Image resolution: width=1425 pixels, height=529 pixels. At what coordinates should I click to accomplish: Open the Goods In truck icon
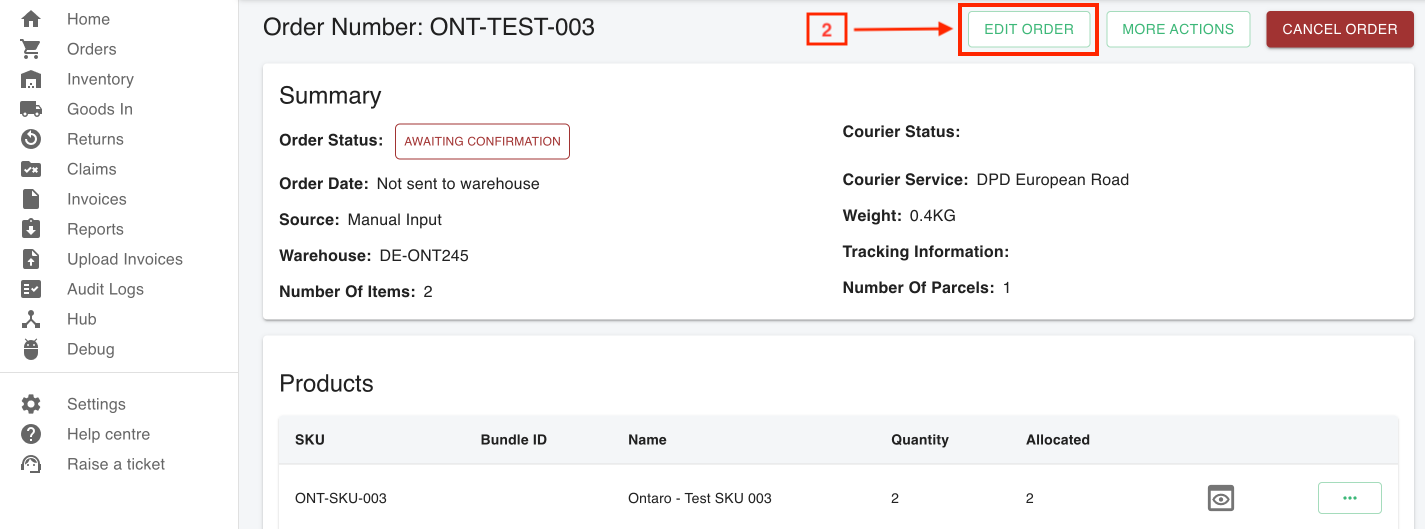[31, 109]
